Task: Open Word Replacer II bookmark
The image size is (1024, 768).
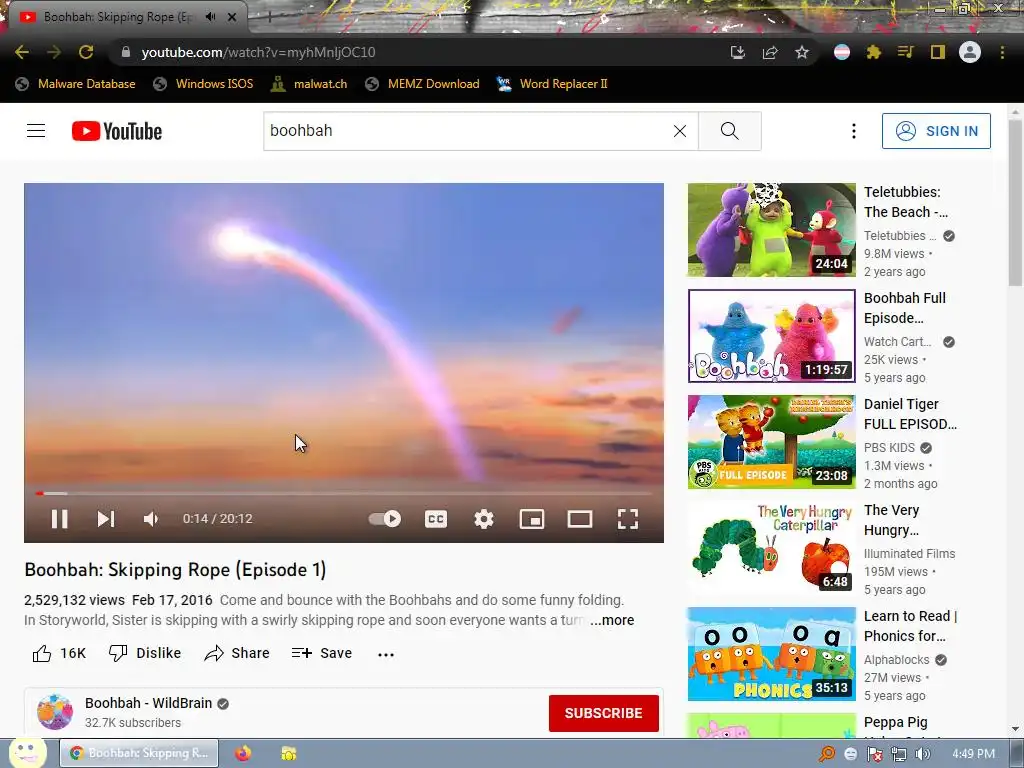Action: pos(552,84)
